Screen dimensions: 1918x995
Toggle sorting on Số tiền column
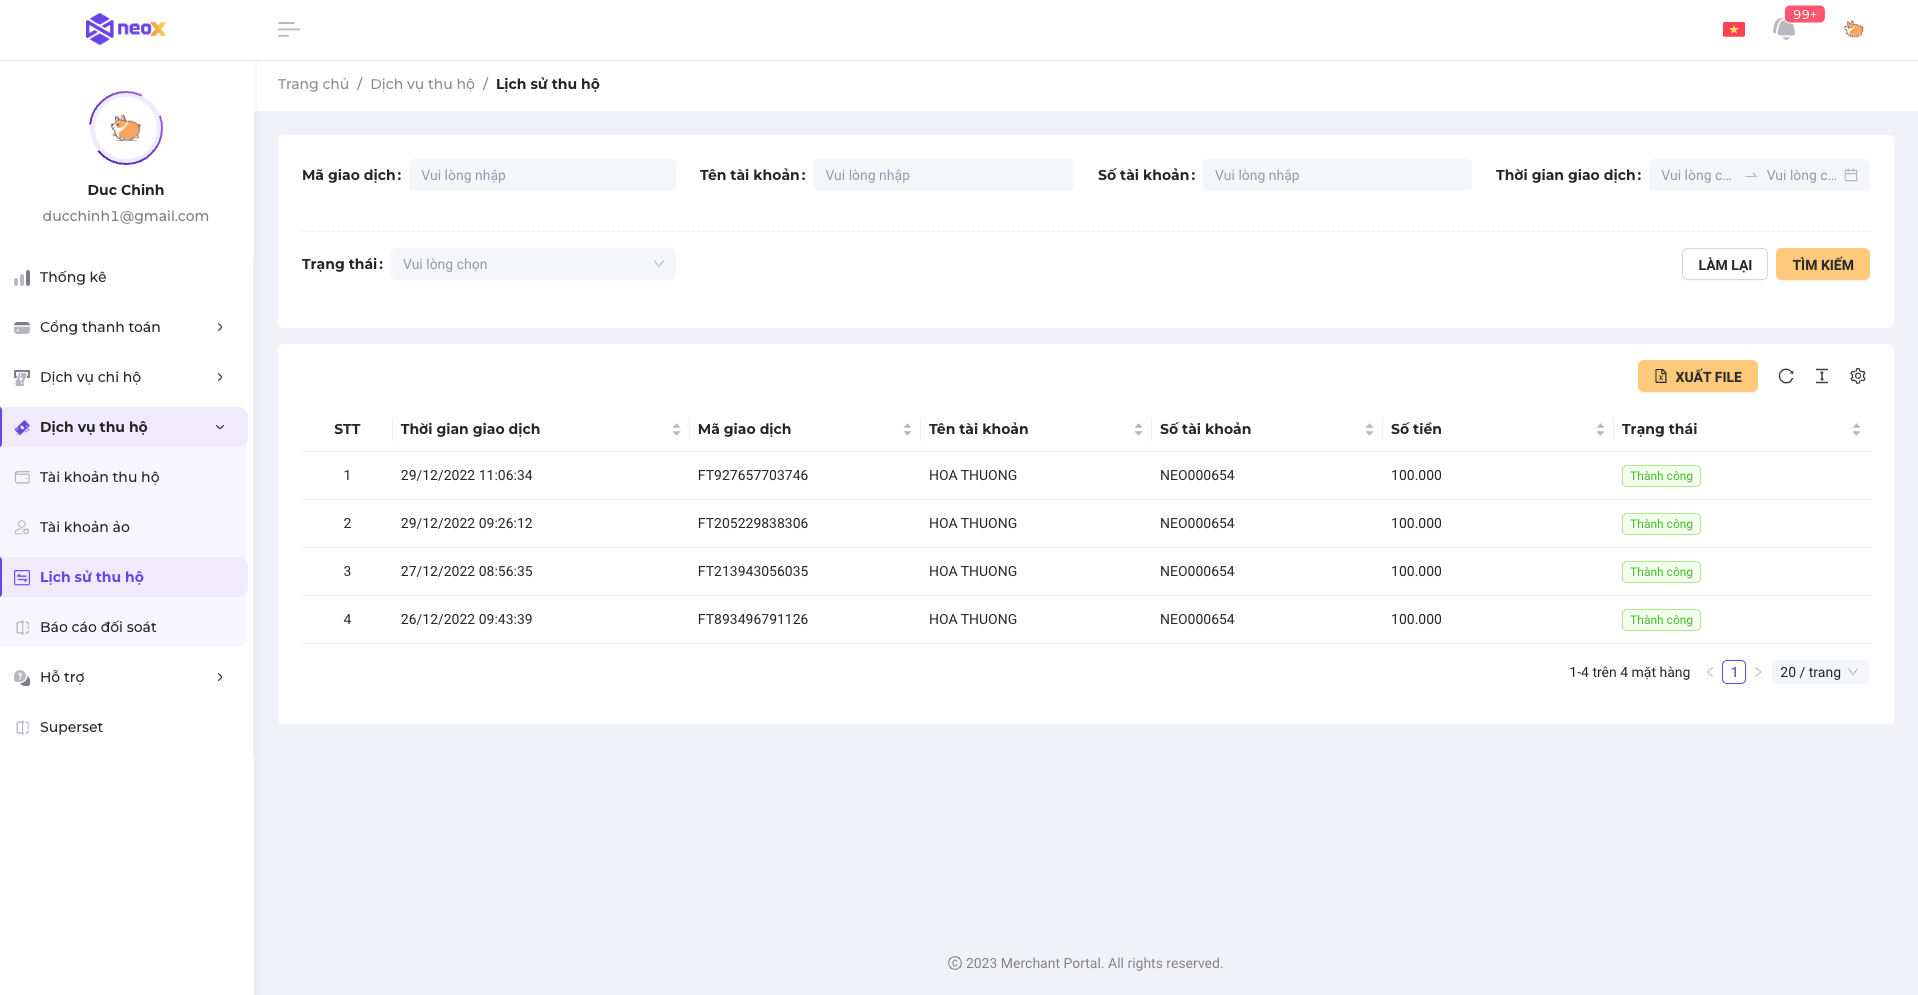coord(1599,429)
